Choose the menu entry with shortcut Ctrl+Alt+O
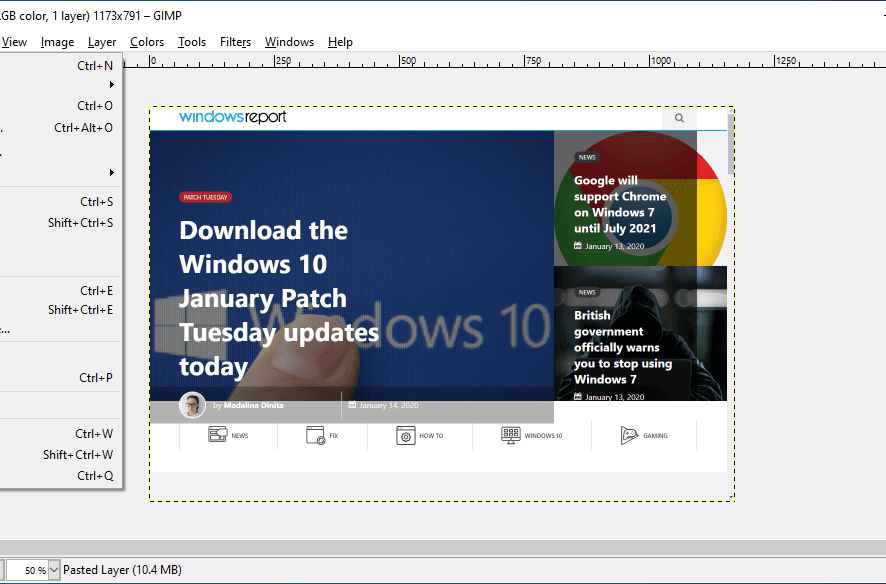The width and height of the screenshot is (886, 584). tap(60, 128)
